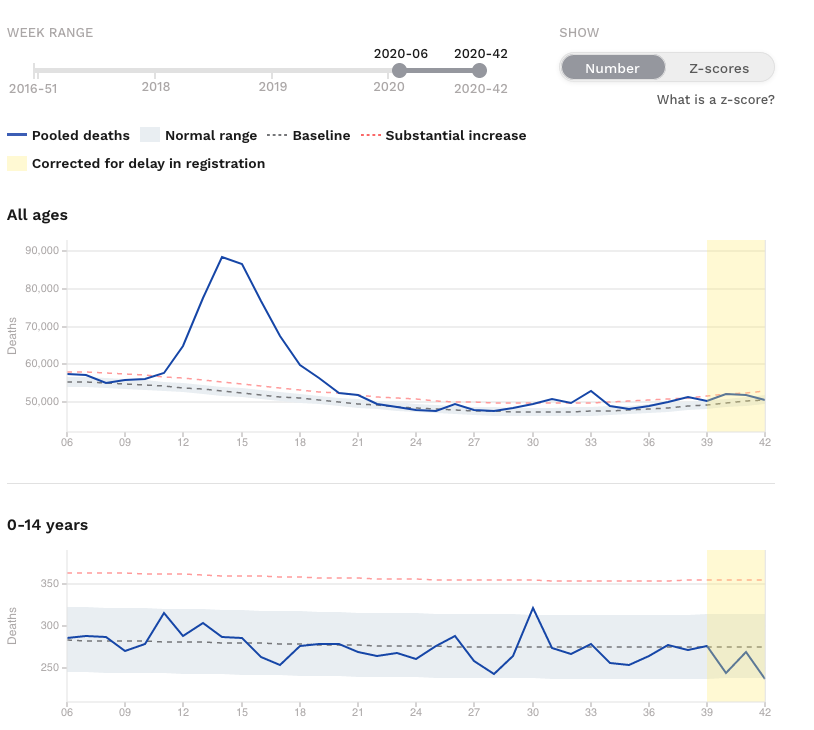Click the week 33 bump in All ages chart
Image resolution: width=814 pixels, height=730 pixels.
click(591, 391)
